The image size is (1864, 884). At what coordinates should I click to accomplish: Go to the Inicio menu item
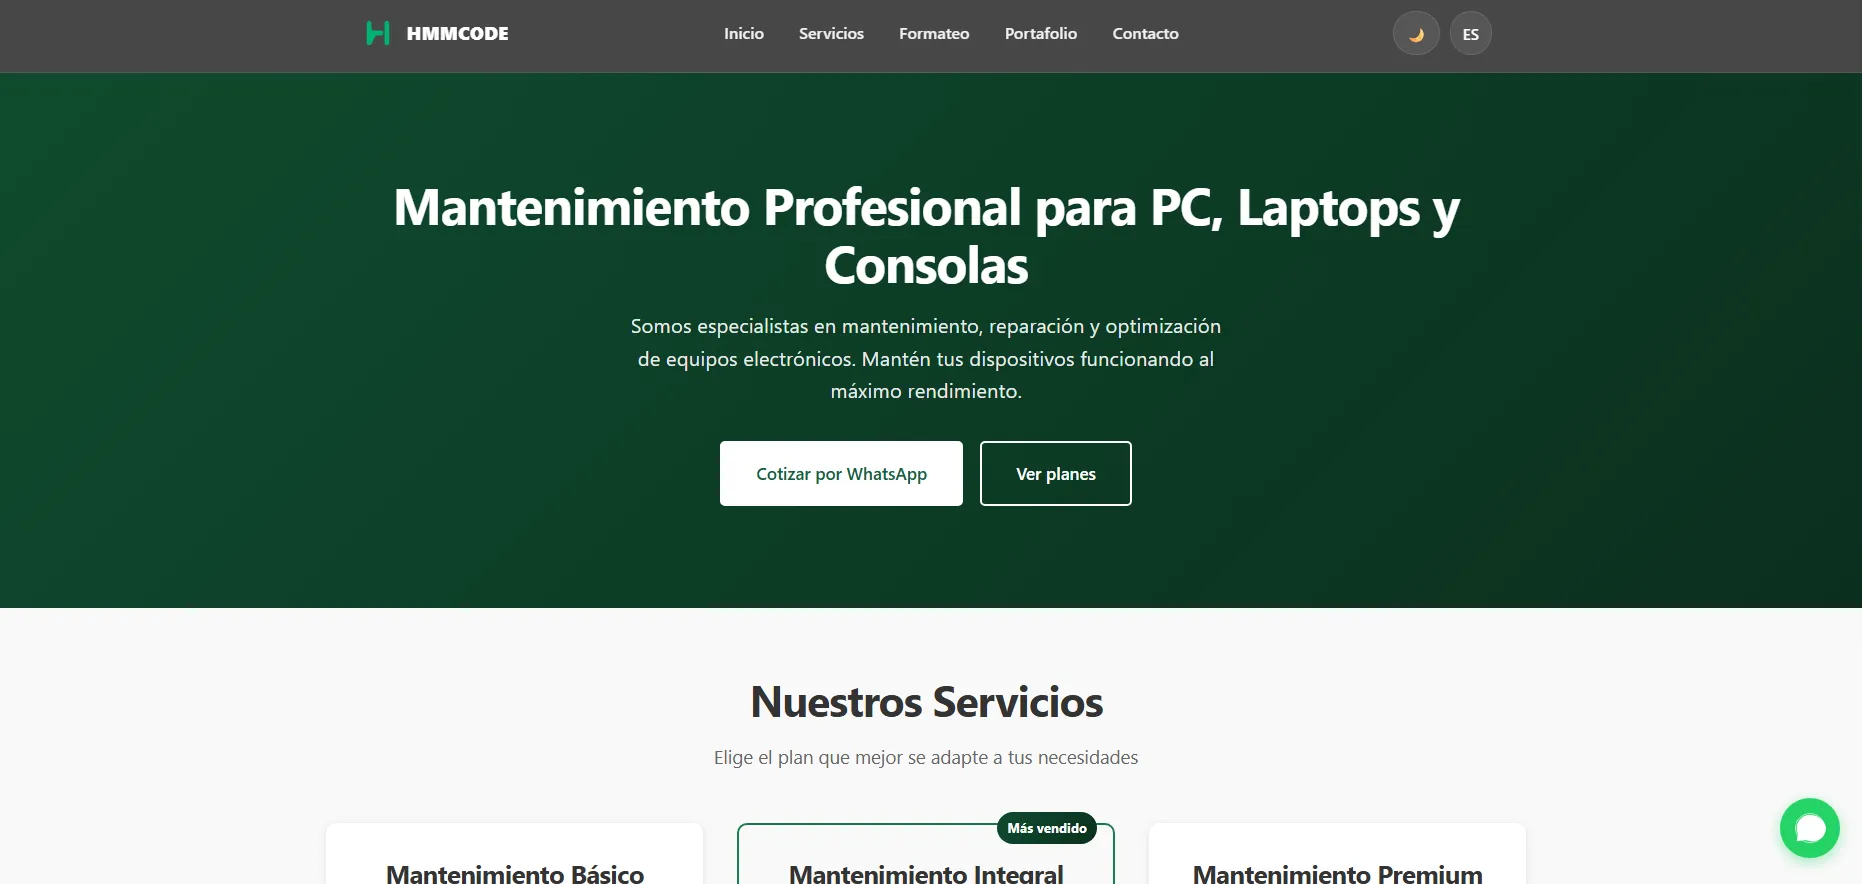pos(744,34)
